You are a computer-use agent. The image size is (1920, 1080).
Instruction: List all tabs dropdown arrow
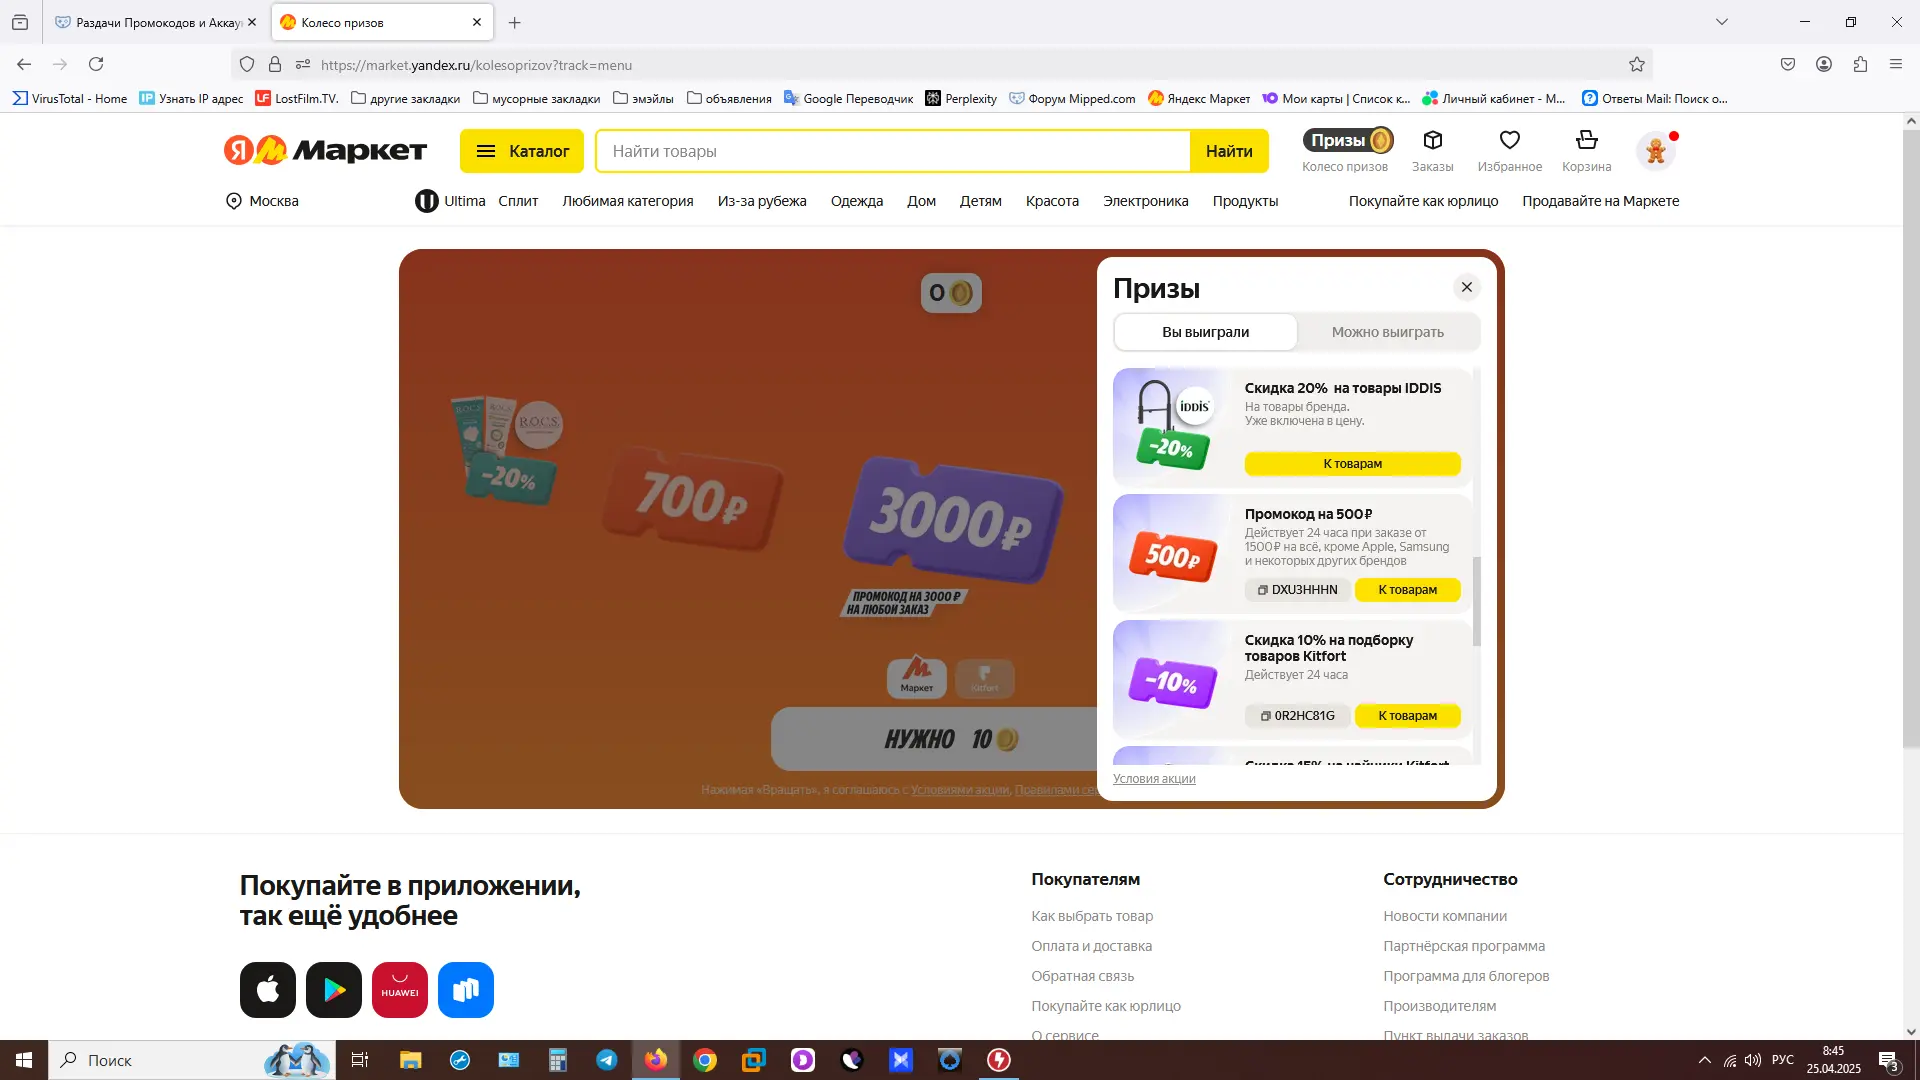1722,22
